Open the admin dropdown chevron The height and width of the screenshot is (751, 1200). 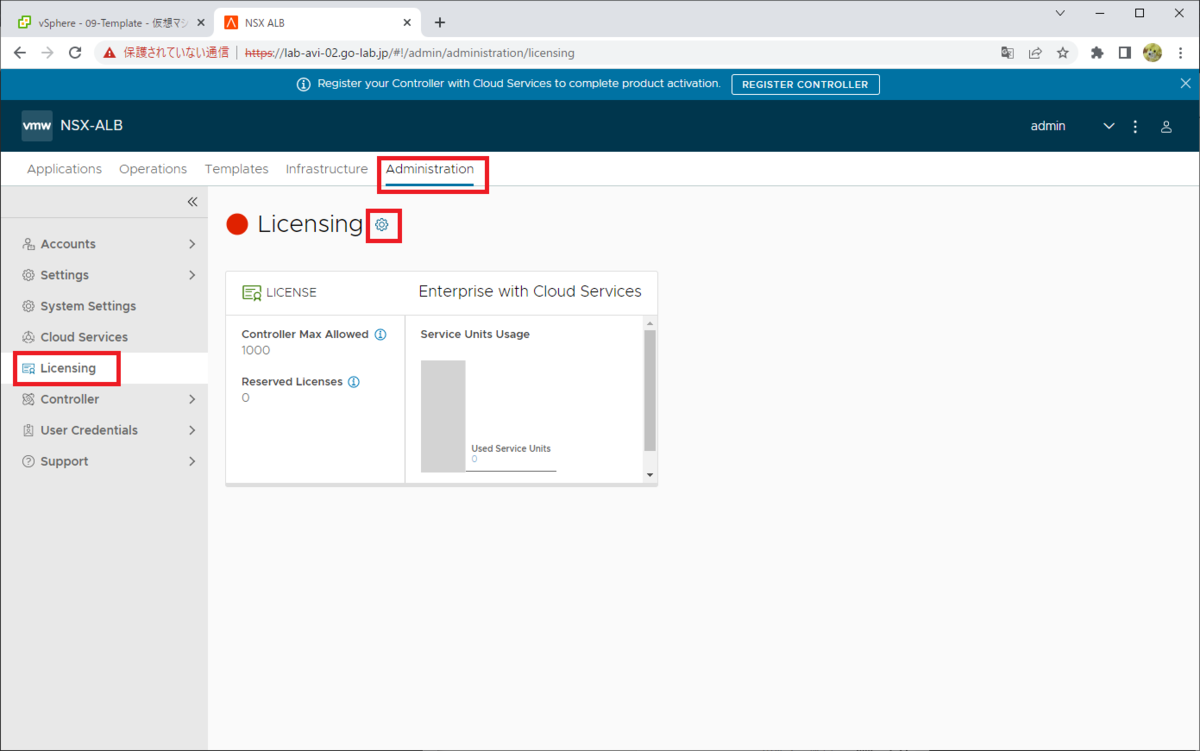click(1108, 127)
